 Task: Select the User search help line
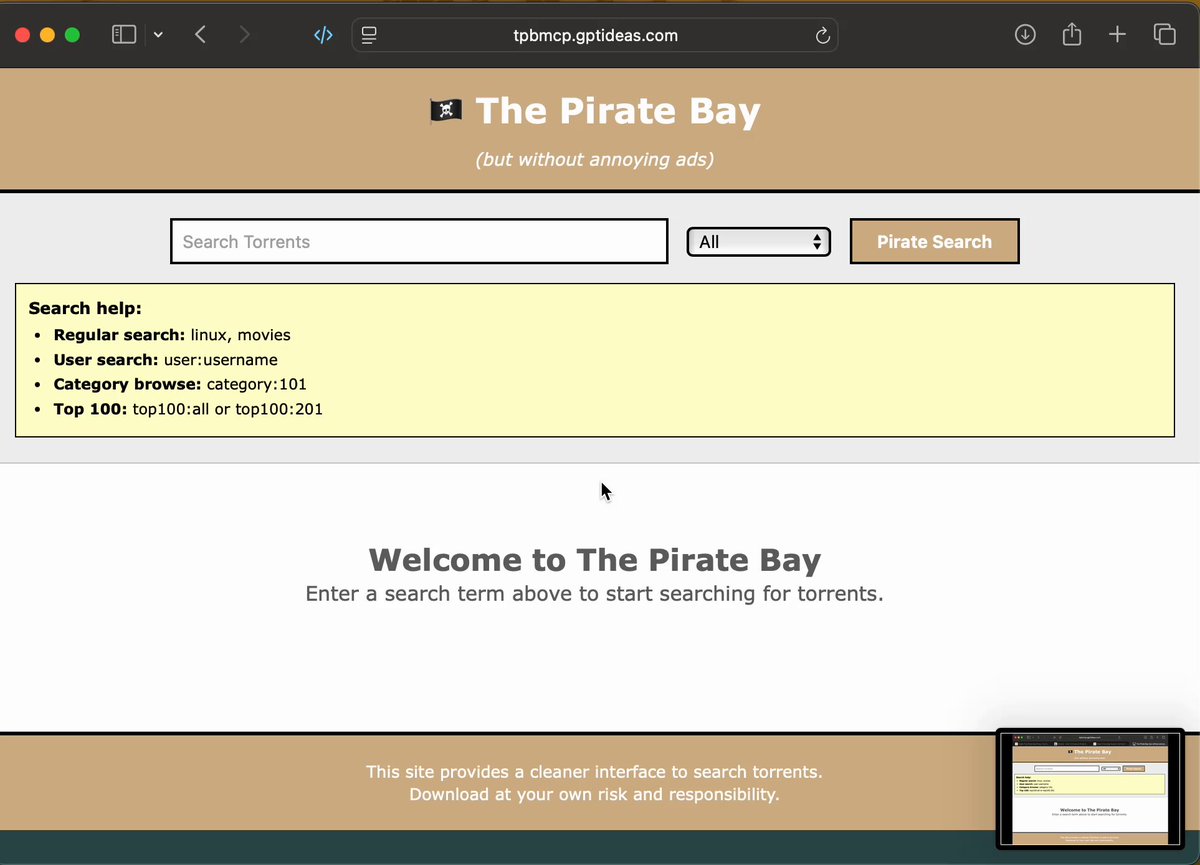click(x=166, y=360)
